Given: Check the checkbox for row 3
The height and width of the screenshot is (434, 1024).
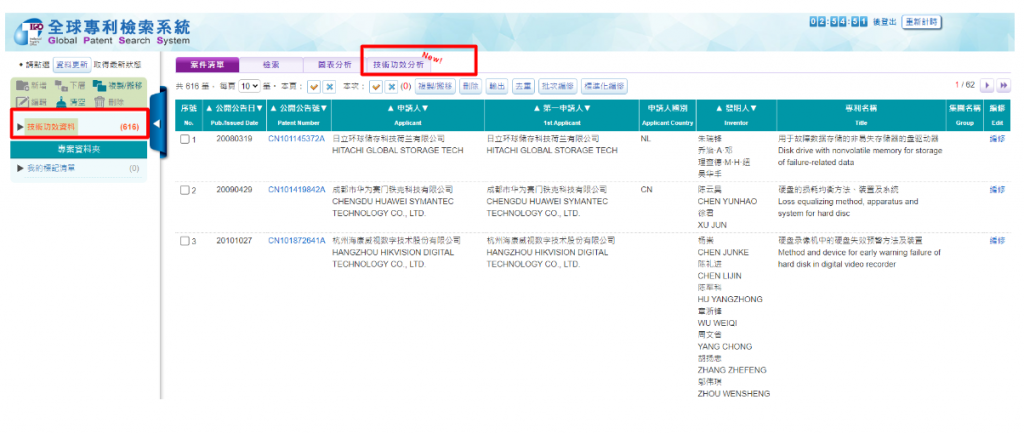Looking at the screenshot, I should tap(184, 241).
